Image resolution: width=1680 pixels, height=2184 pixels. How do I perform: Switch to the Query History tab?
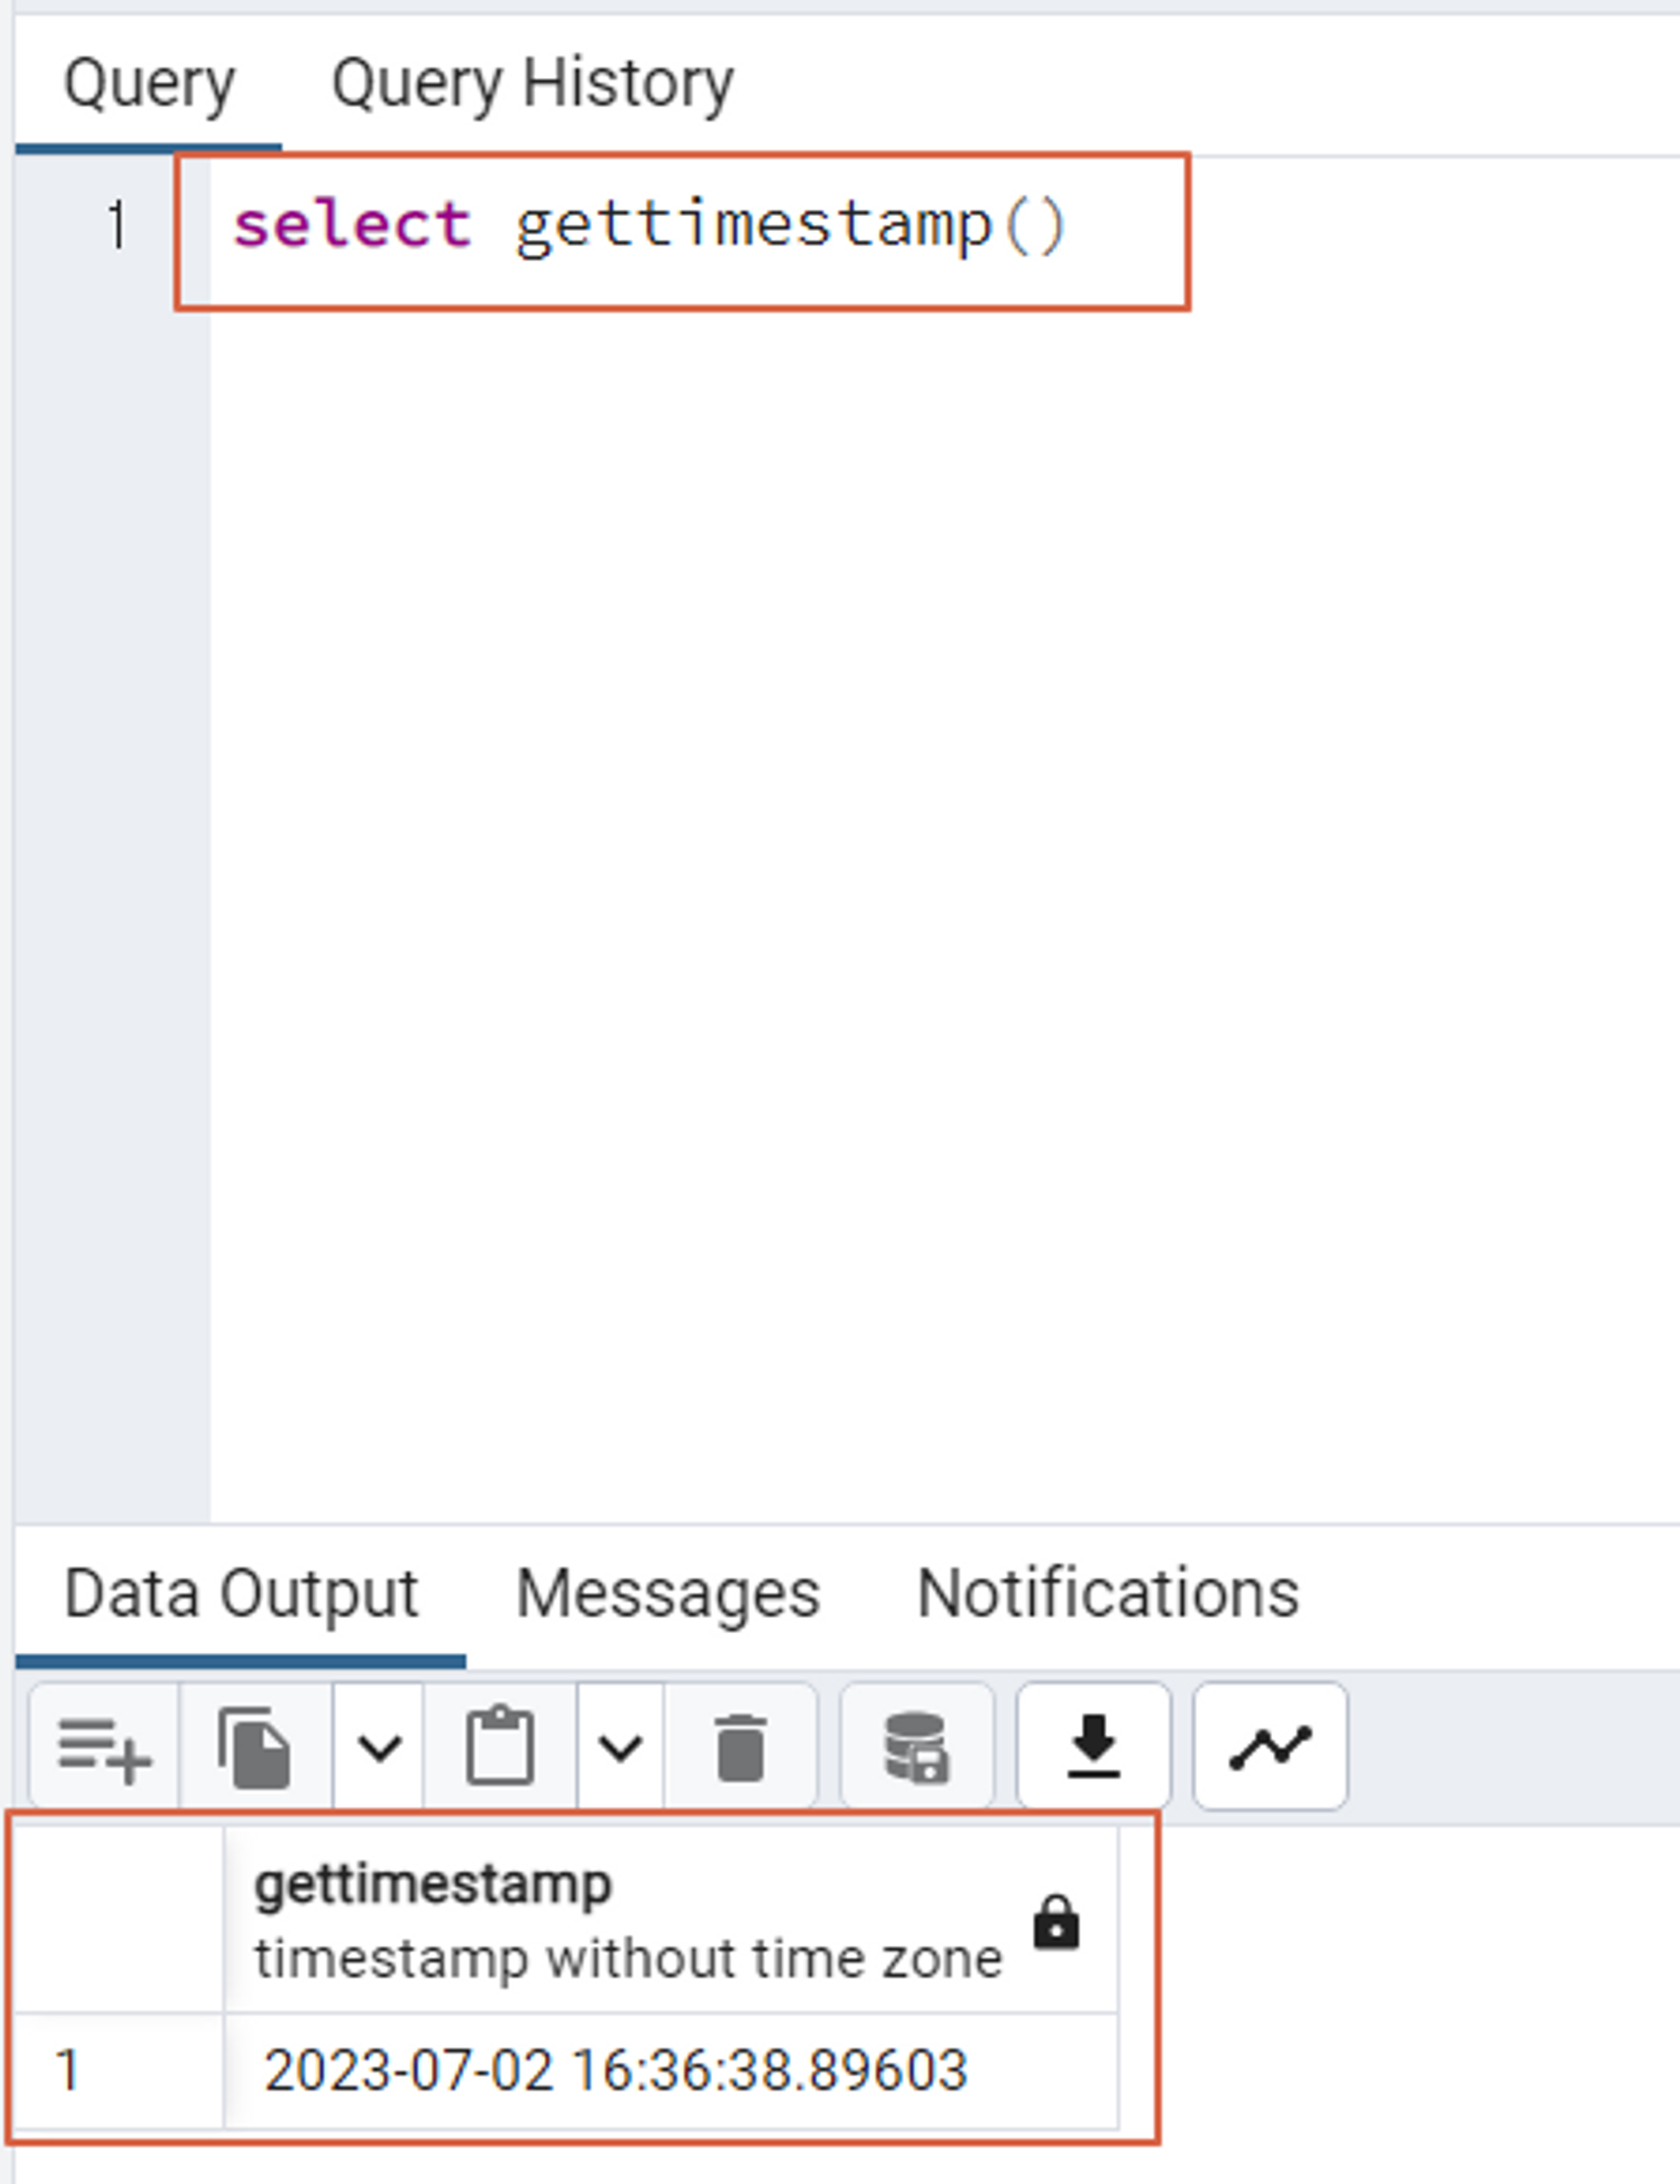click(532, 84)
